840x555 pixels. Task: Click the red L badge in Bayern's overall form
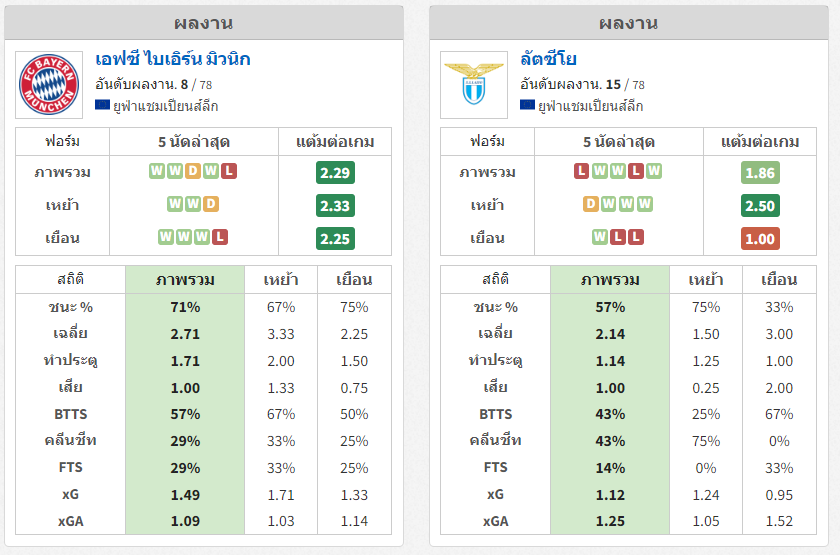tap(229, 171)
